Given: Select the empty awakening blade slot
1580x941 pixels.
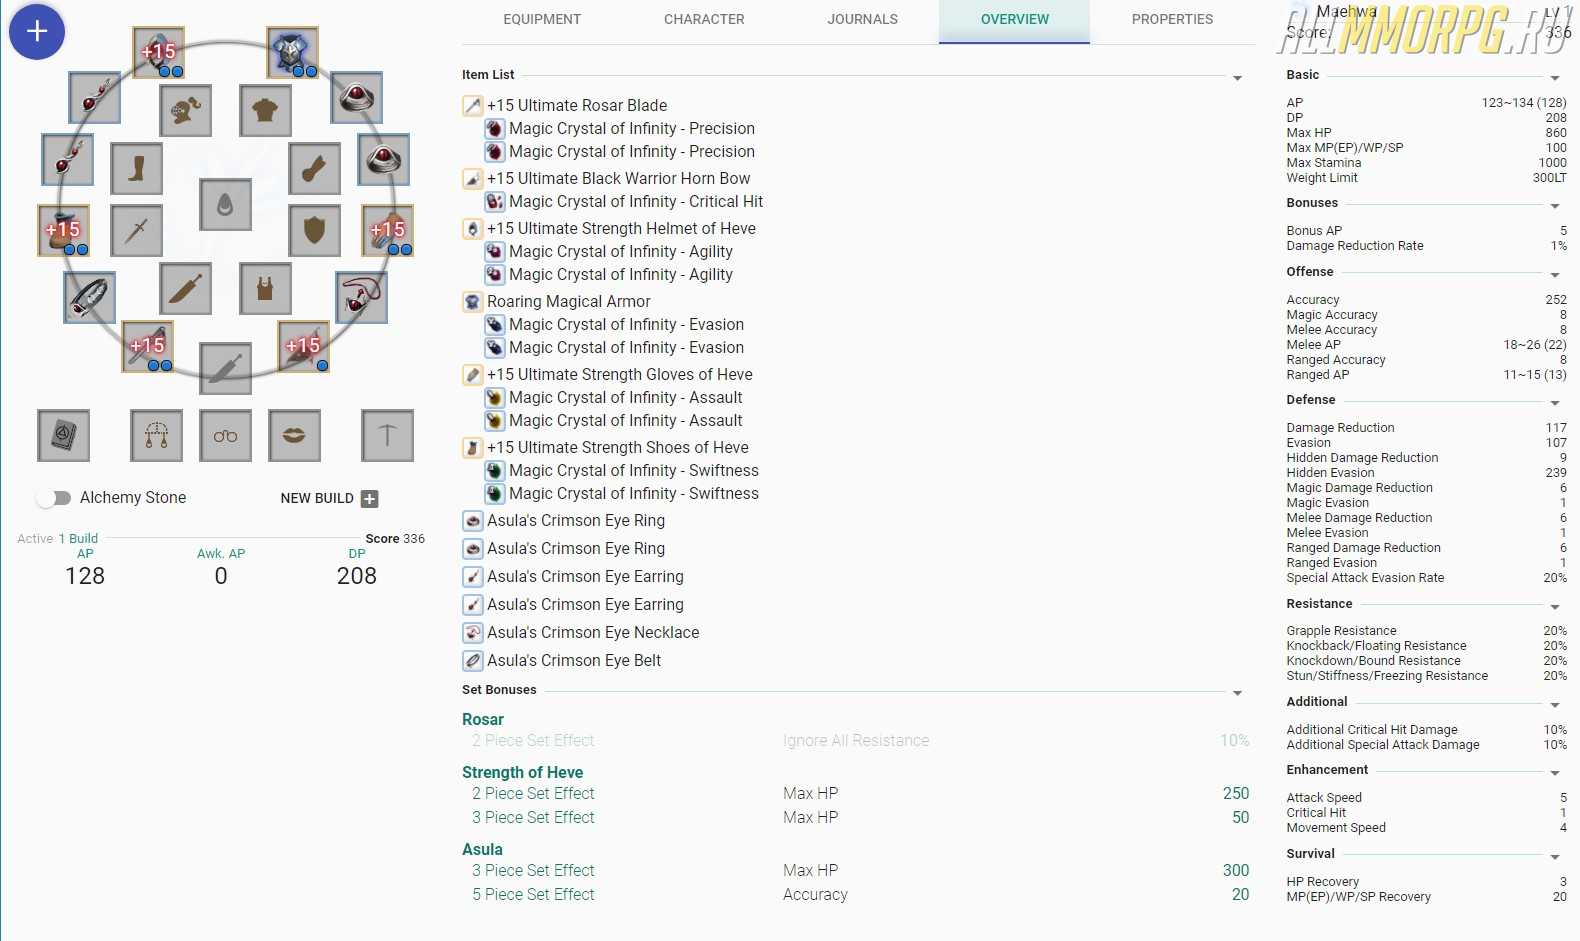Looking at the screenshot, I should (226, 369).
